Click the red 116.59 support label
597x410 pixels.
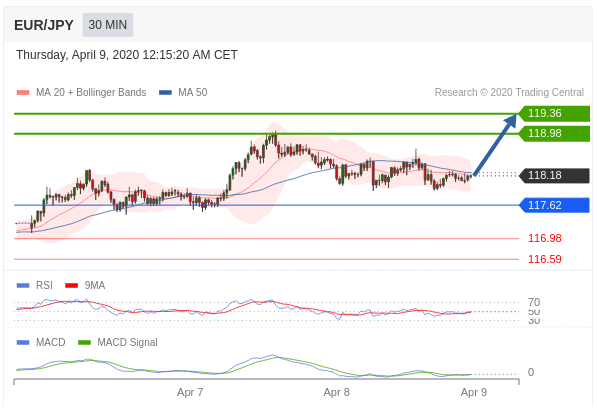[x=544, y=259]
